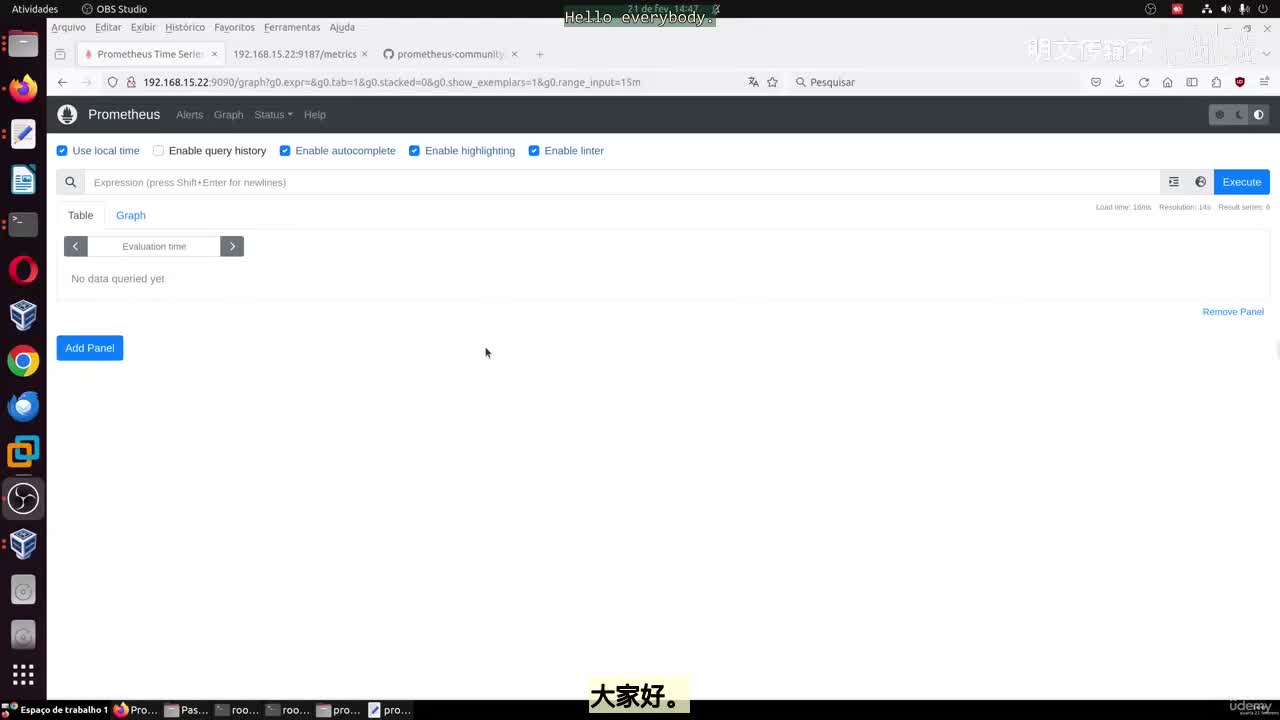Open the Firefox extensions puzzle icon
The width and height of the screenshot is (1280, 720).
pos(1216,82)
